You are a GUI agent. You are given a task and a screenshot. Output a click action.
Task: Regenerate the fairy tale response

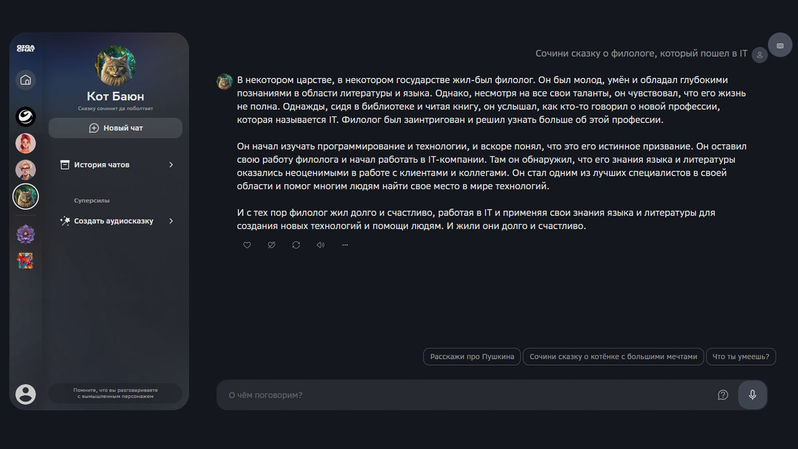pyautogui.click(x=296, y=245)
